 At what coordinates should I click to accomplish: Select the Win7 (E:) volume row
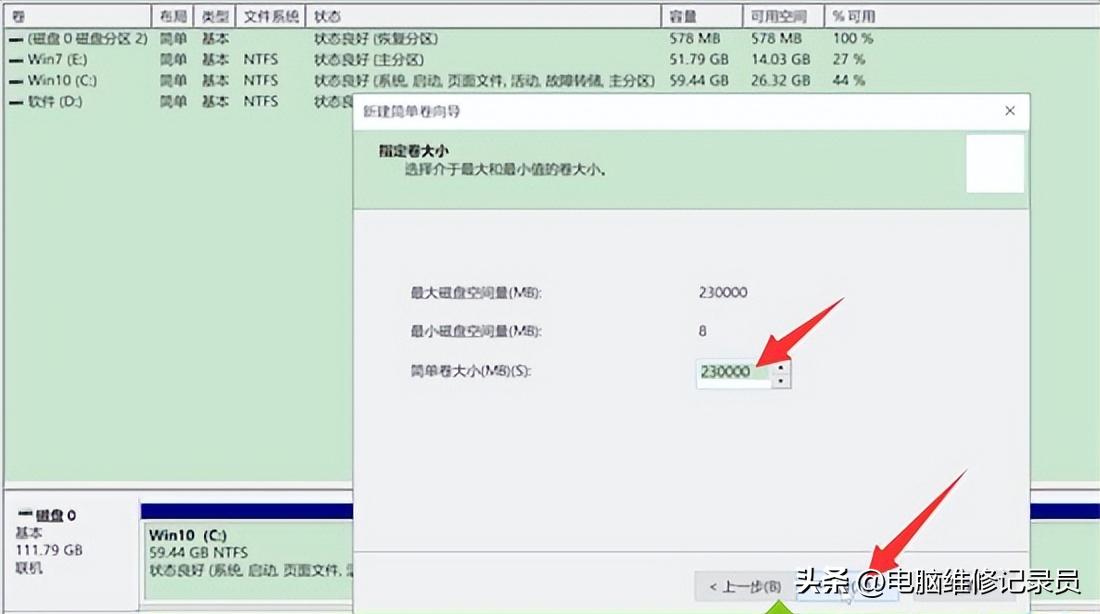(80, 59)
